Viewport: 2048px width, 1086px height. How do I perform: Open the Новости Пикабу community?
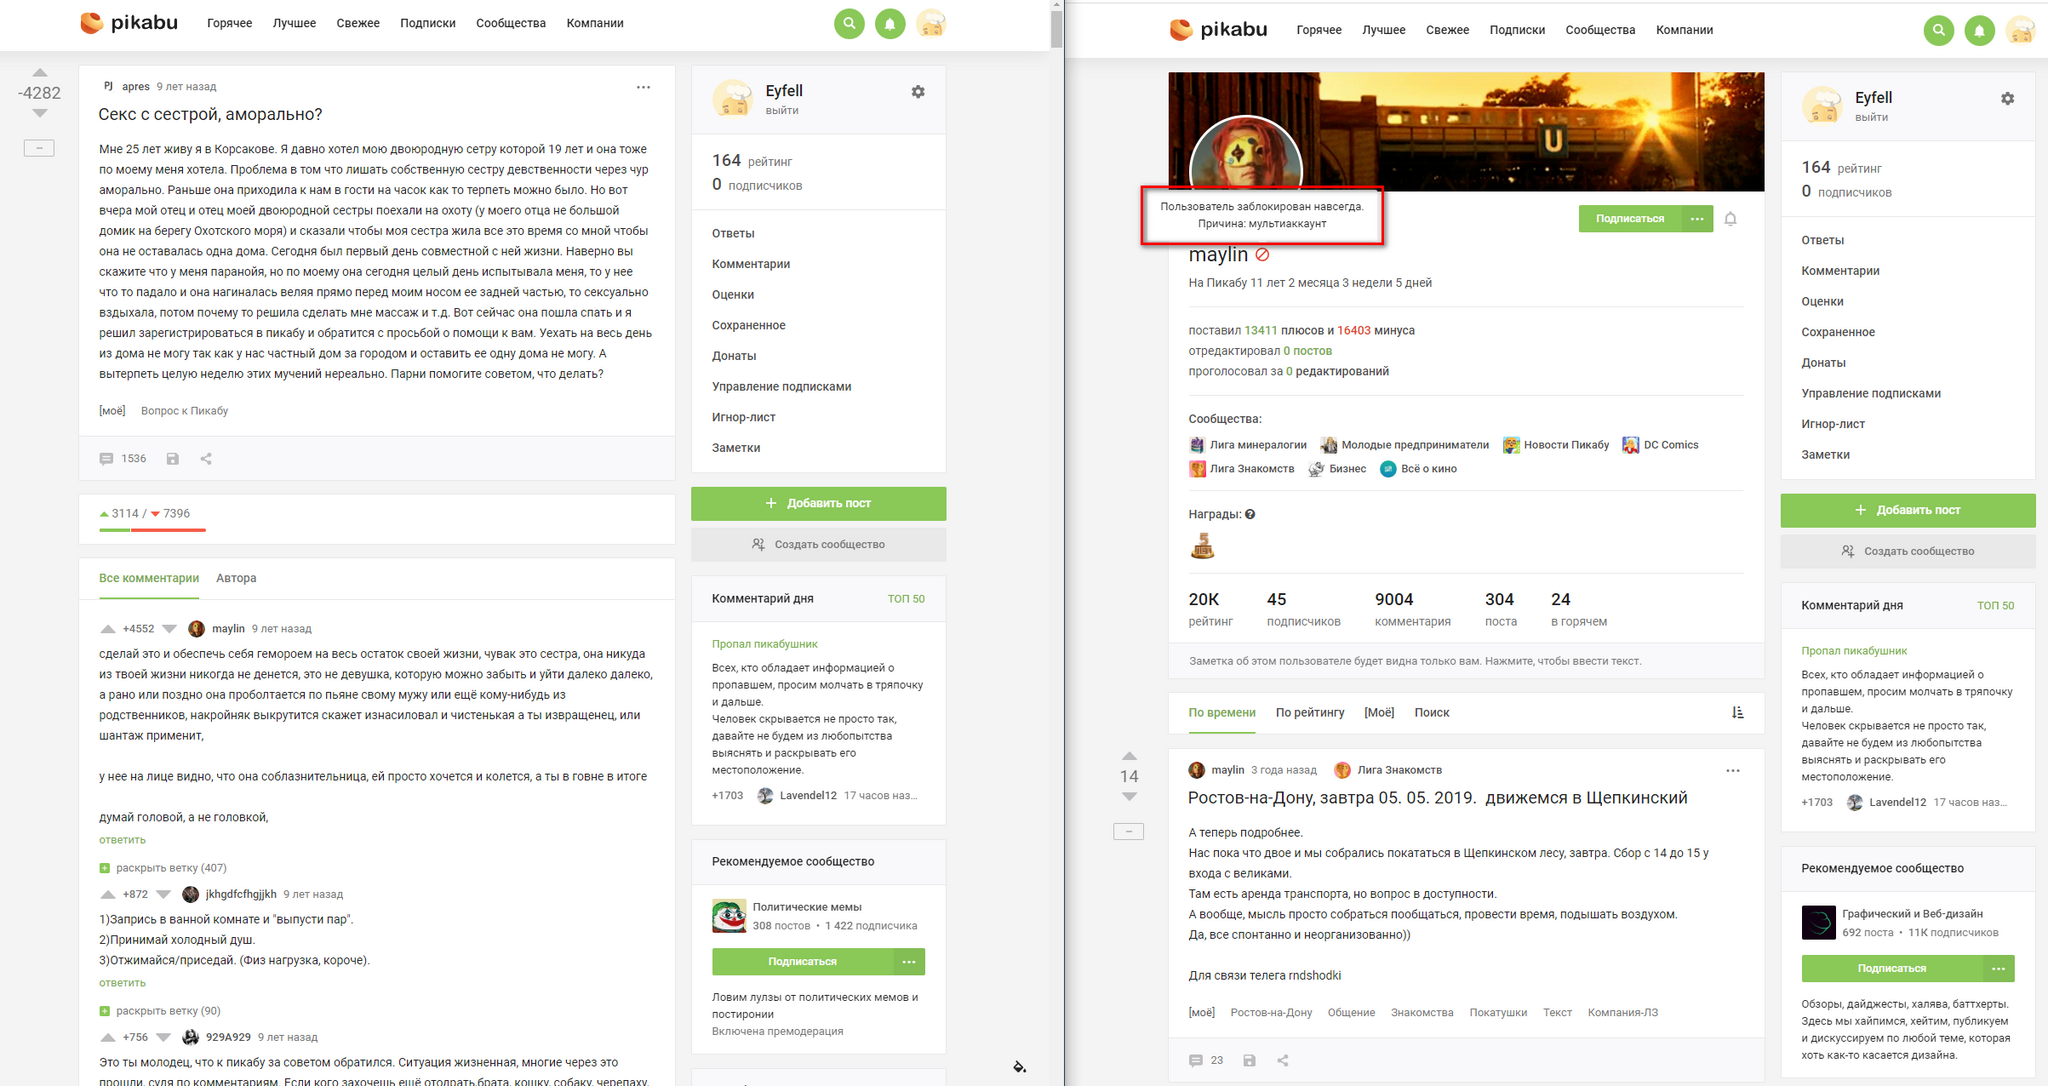point(1556,445)
